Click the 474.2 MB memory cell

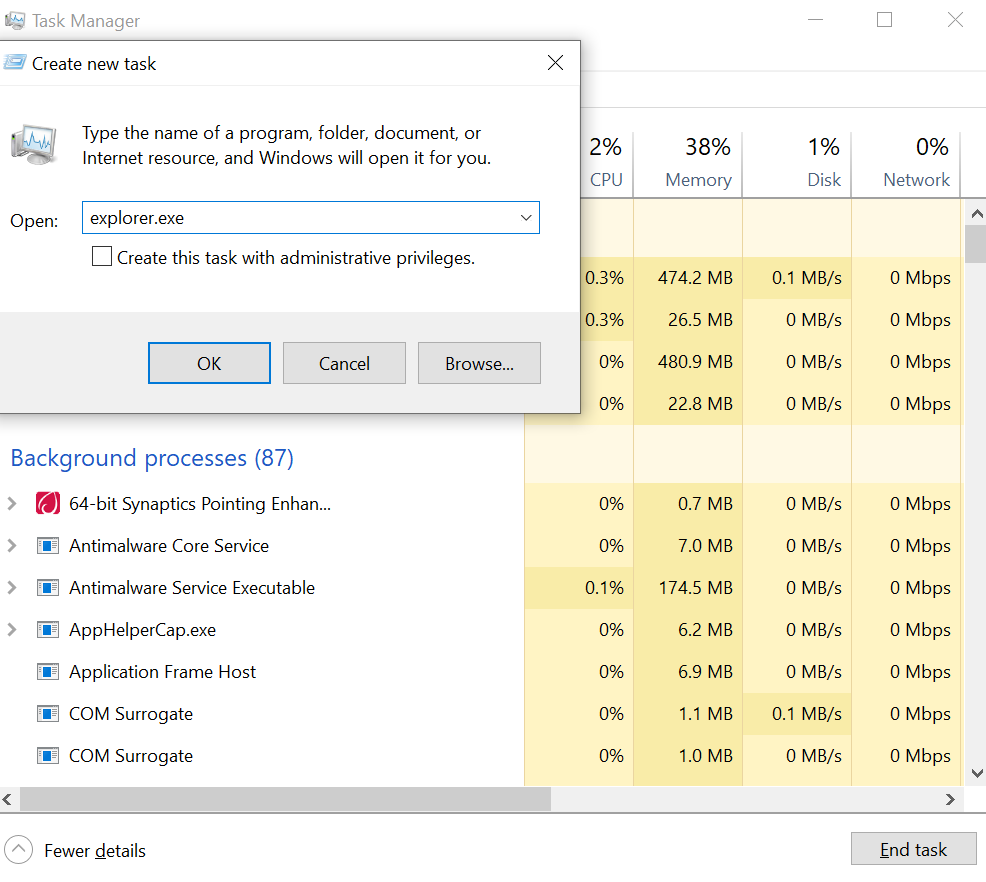point(688,278)
